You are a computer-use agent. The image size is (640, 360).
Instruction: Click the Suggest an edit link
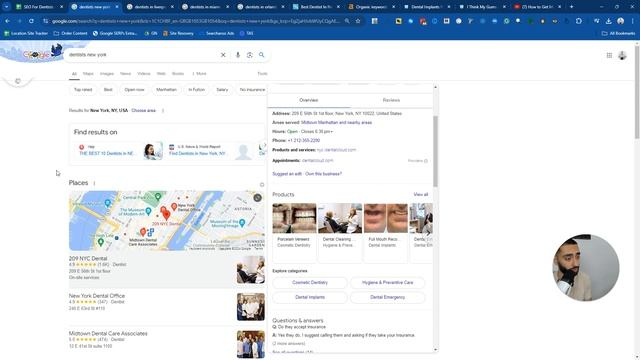pyautogui.click(x=287, y=174)
